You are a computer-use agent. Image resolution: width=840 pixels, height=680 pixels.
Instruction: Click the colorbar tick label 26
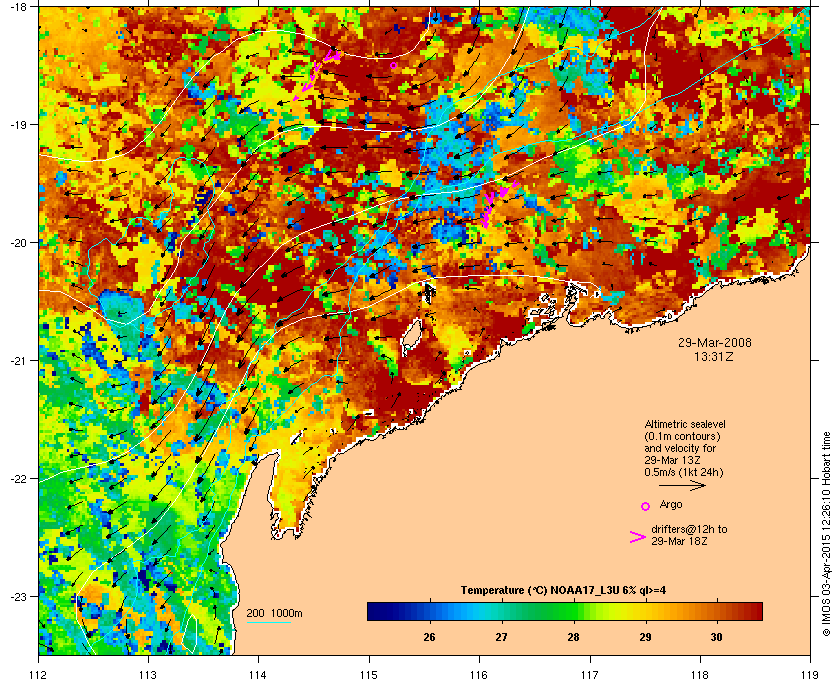(429, 638)
